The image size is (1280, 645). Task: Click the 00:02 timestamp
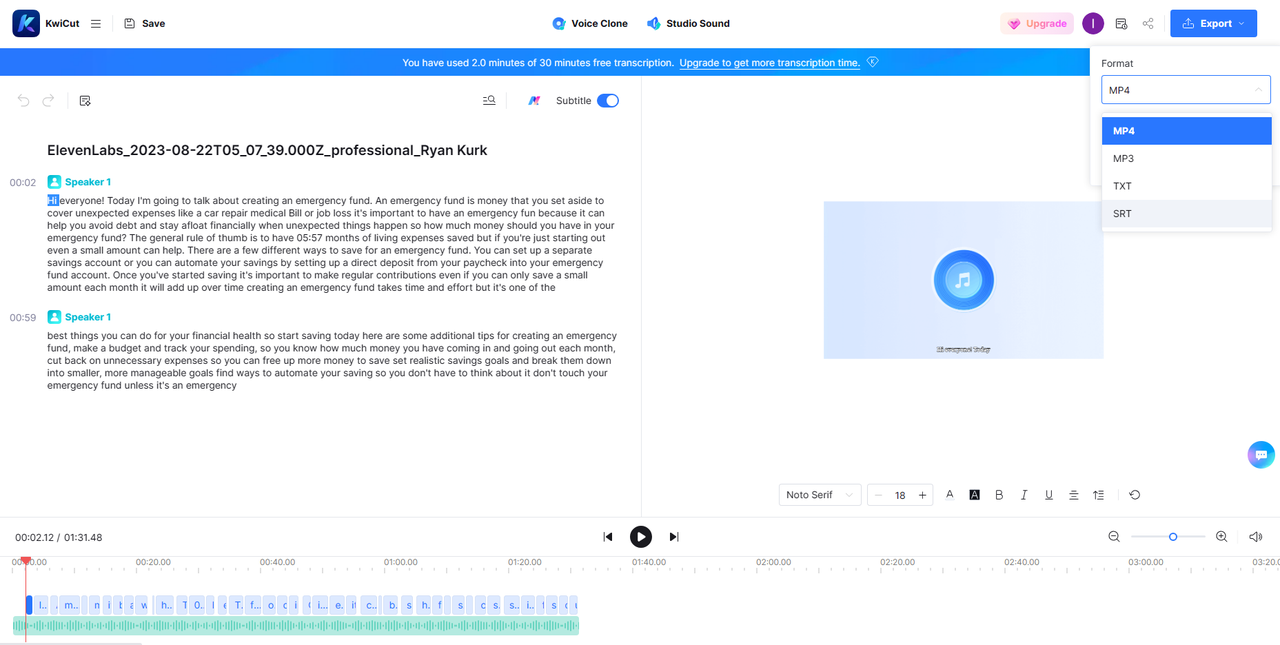coord(23,183)
